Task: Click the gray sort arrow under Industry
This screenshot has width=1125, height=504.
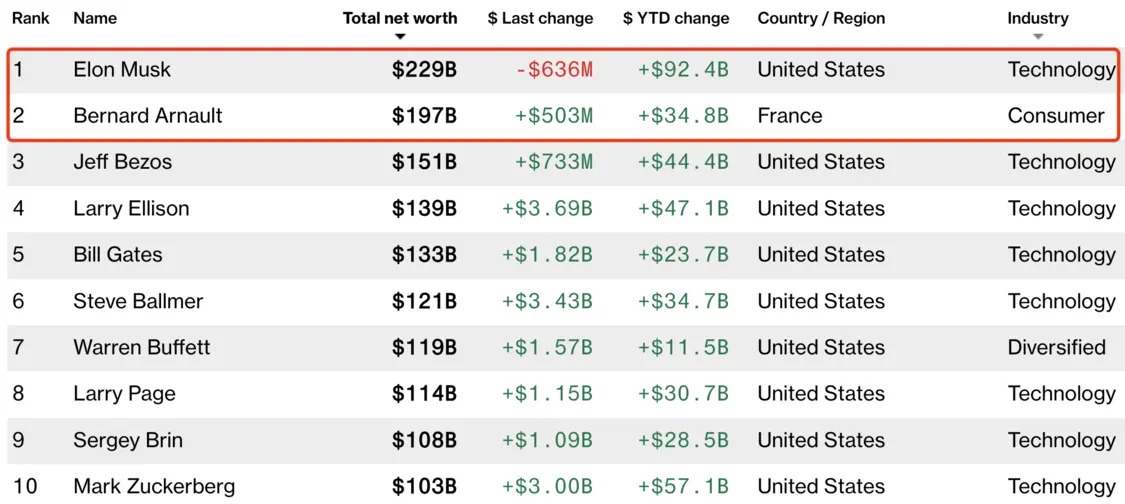Action: (x=1038, y=37)
